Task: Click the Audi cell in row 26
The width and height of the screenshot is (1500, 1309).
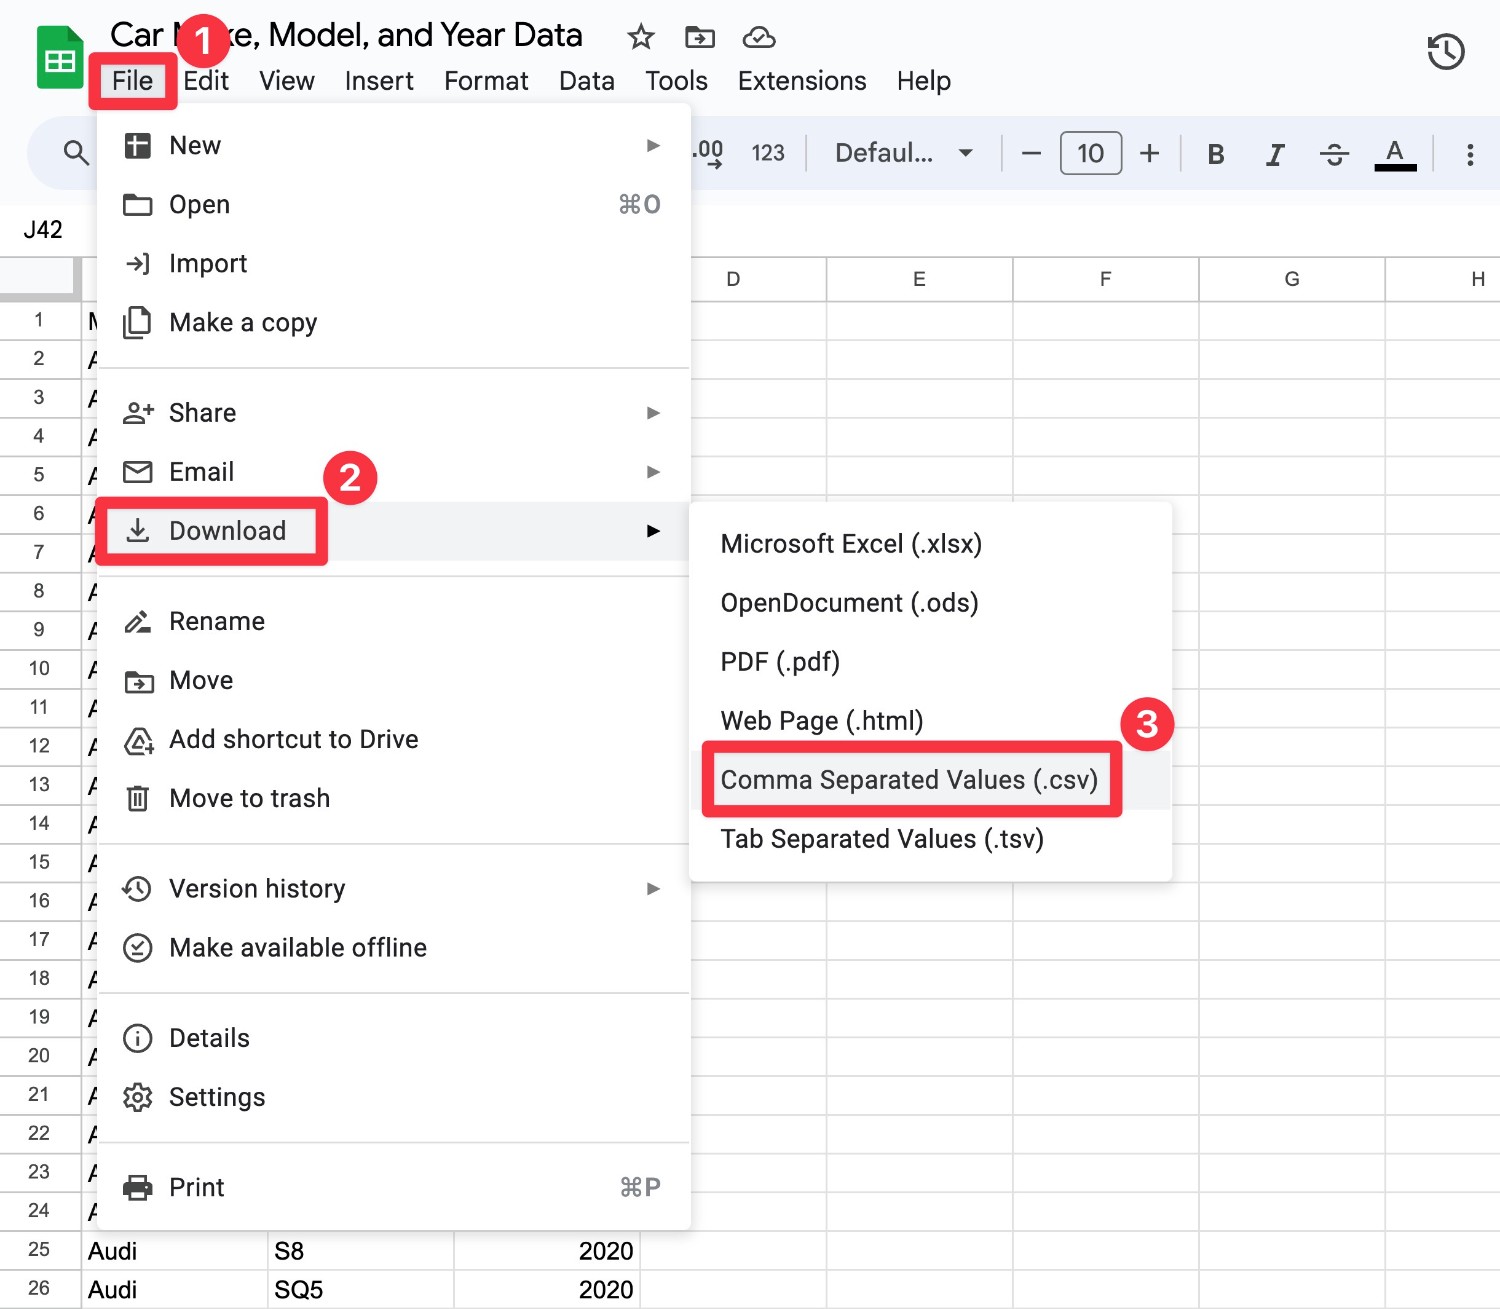Action: click(x=174, y=1289)
